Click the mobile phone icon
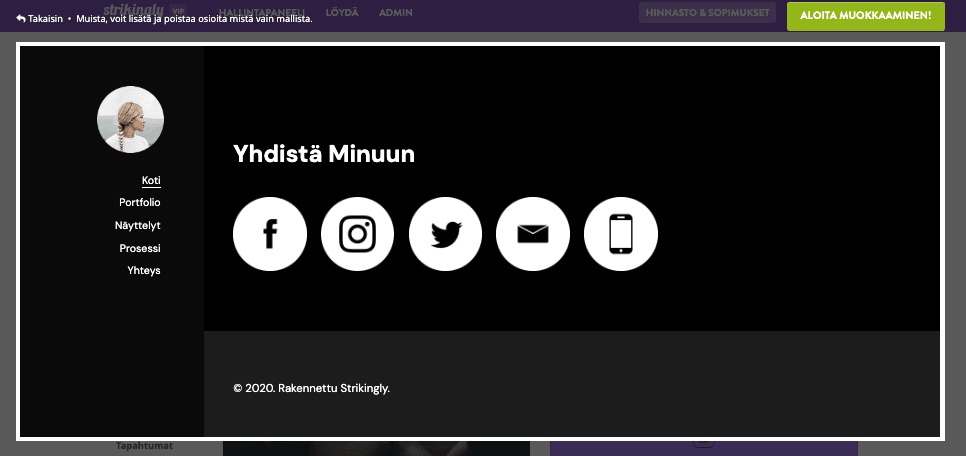 (x=621, y=234)
